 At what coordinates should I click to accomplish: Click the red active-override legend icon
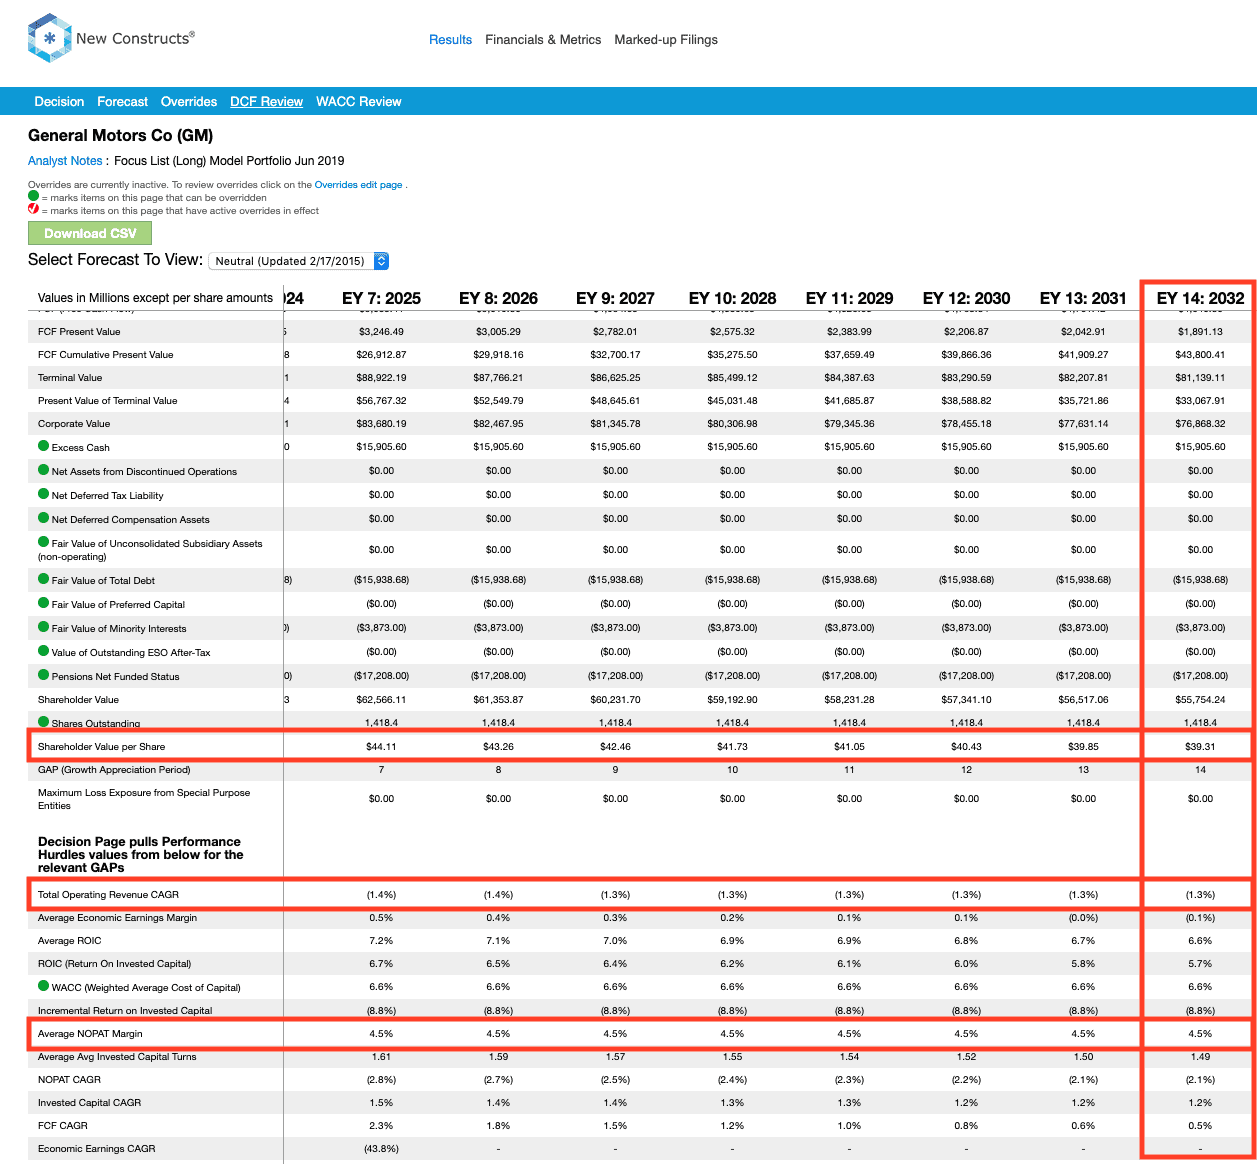click(x=34, y=210)
